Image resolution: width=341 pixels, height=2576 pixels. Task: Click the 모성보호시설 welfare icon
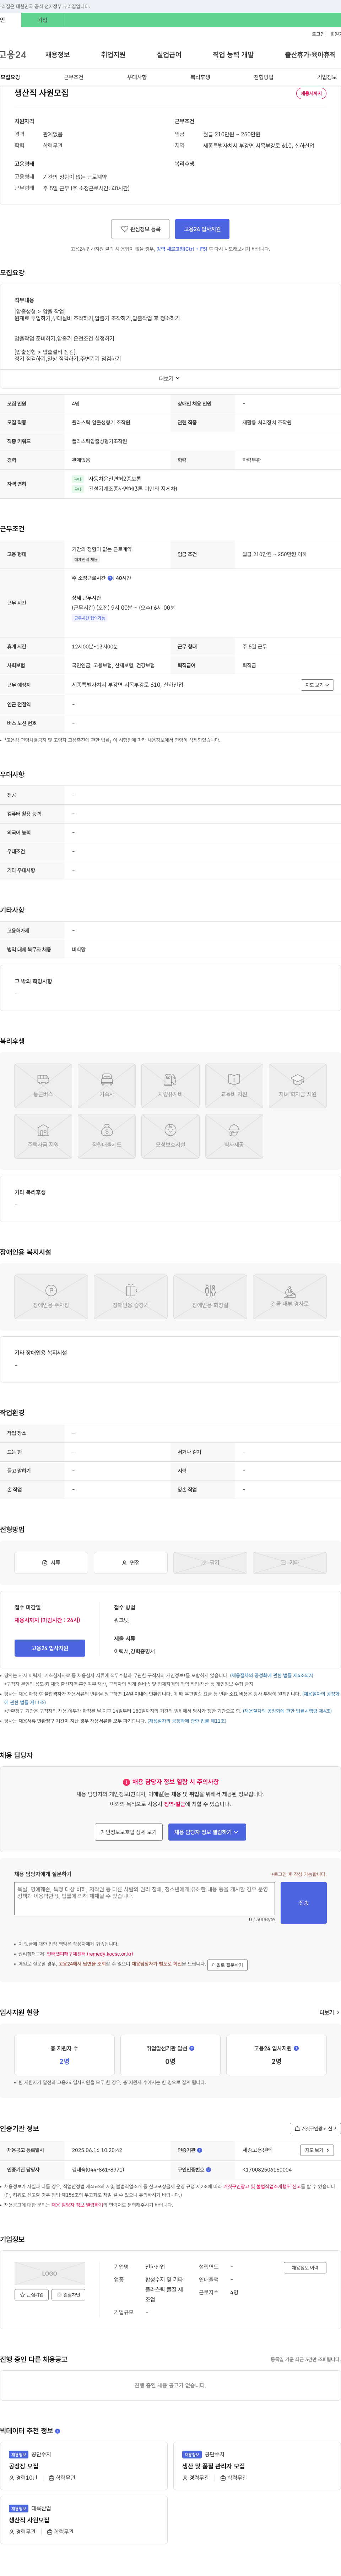tap(170, 1136)
